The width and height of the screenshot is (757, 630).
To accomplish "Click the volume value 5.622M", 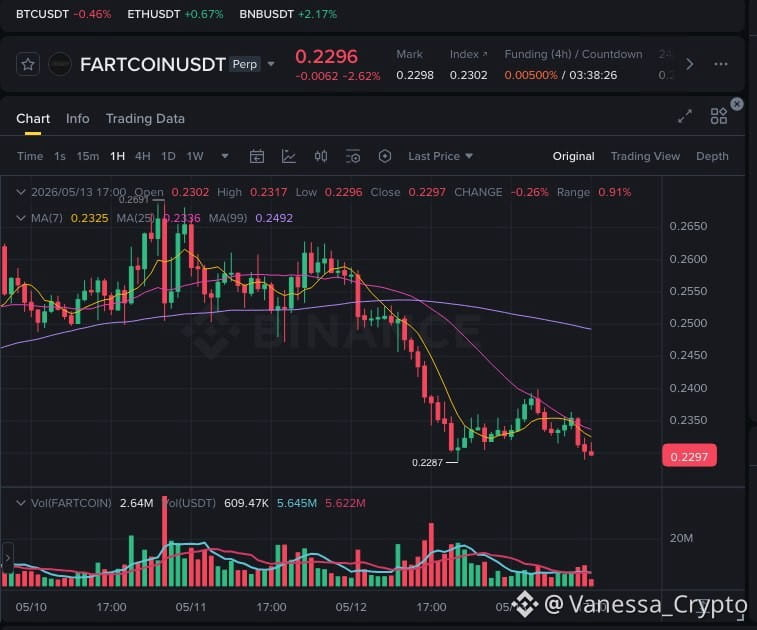I will coord(345,503).
